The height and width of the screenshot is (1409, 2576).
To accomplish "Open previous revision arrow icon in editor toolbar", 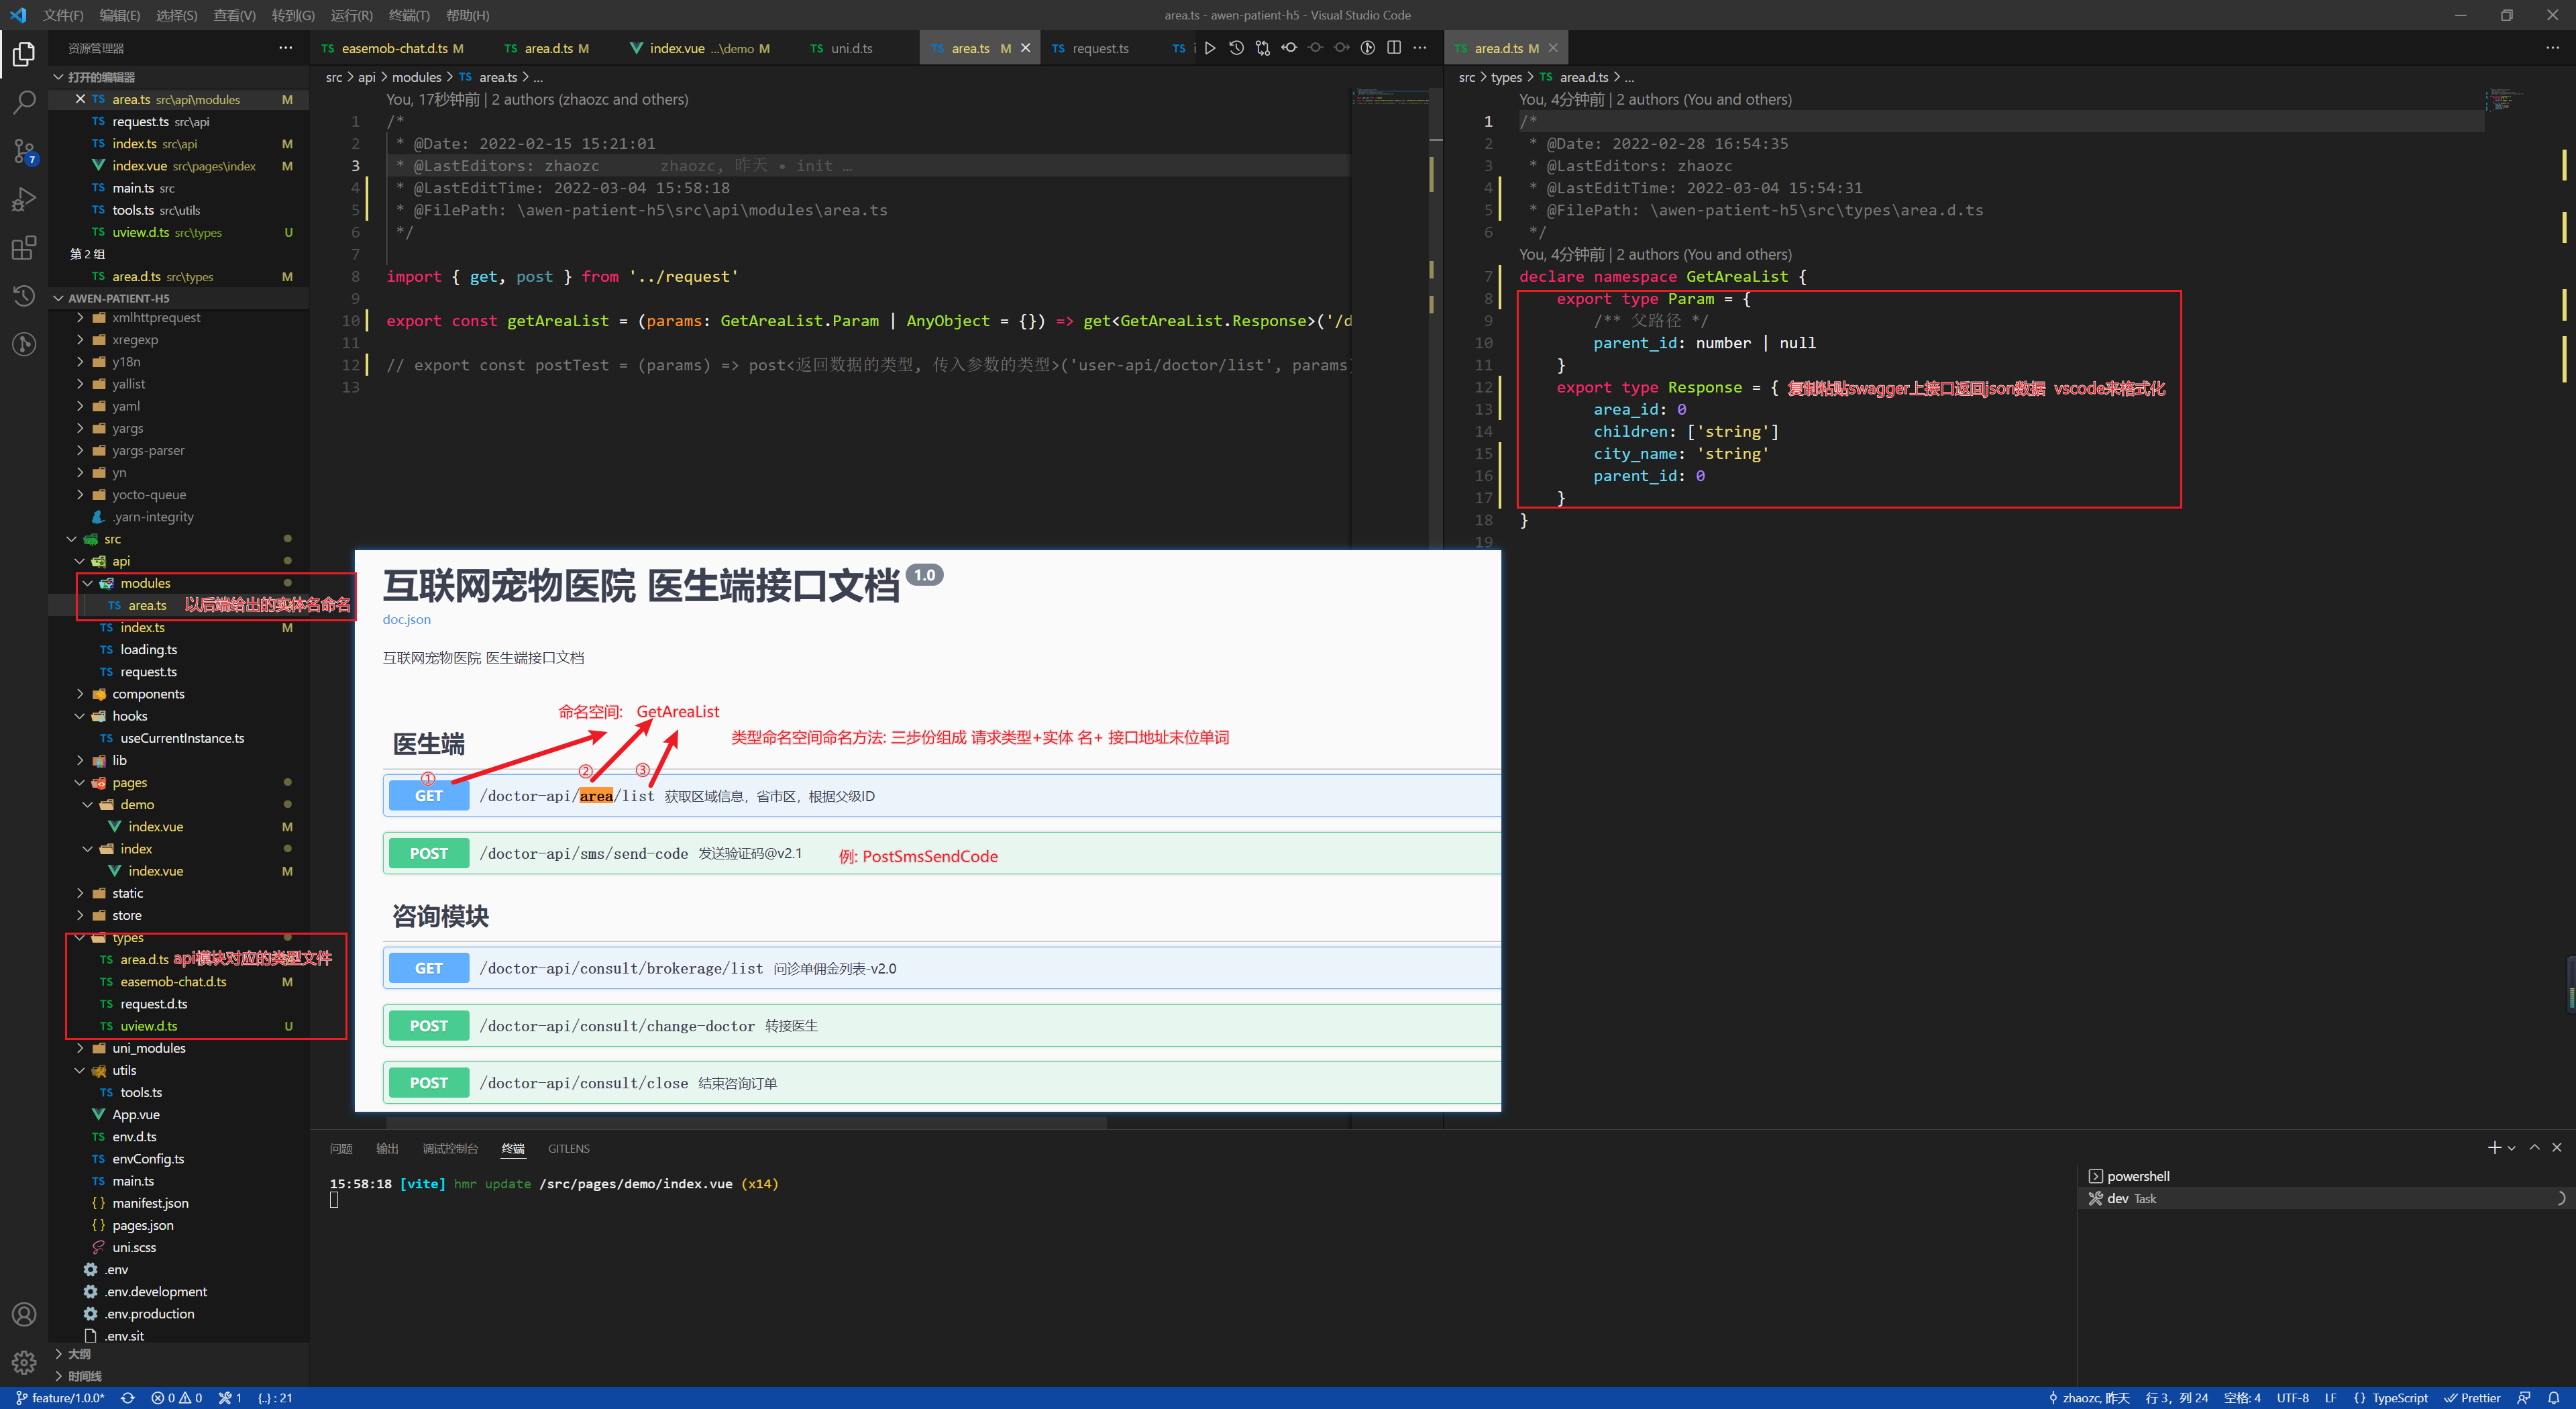I will click(x=1289, y=48).
